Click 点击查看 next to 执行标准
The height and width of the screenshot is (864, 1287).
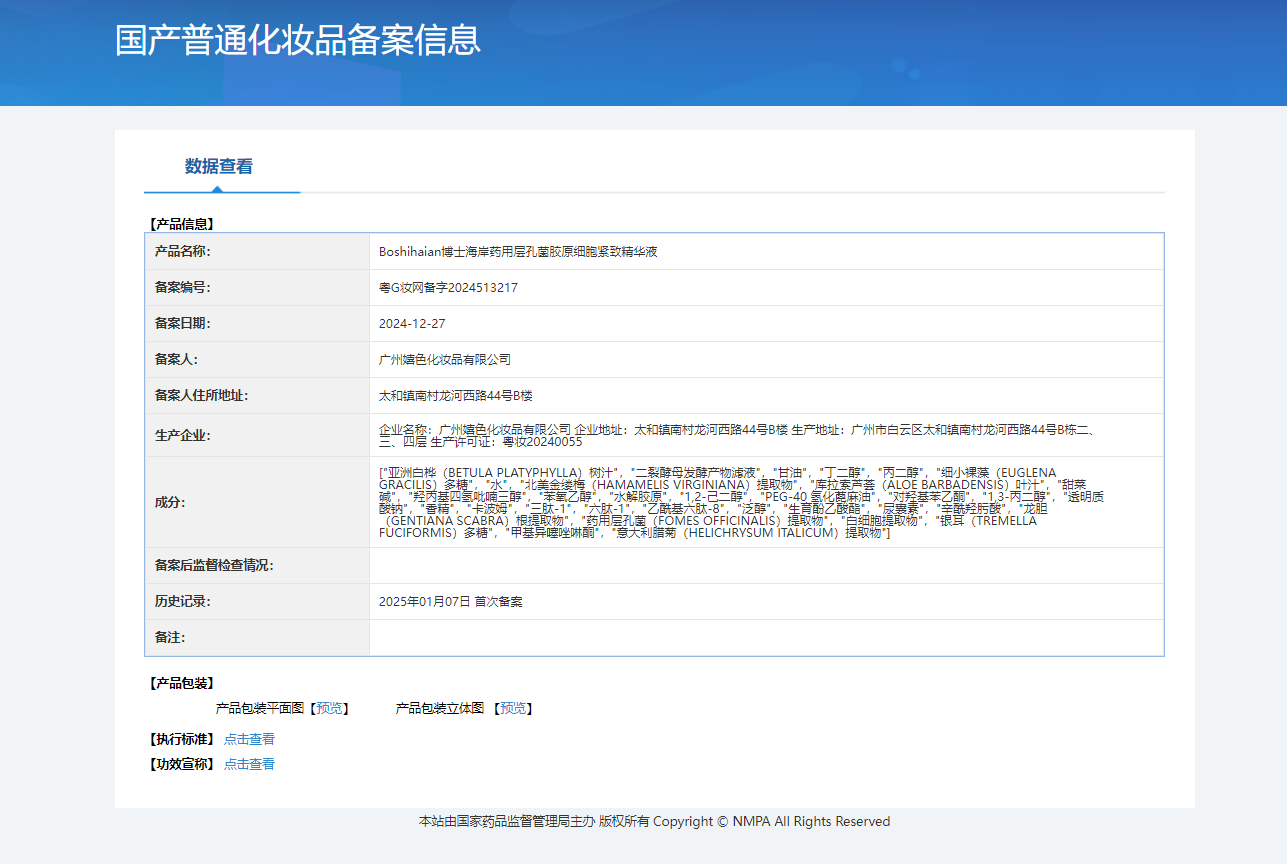coord(249,739)
